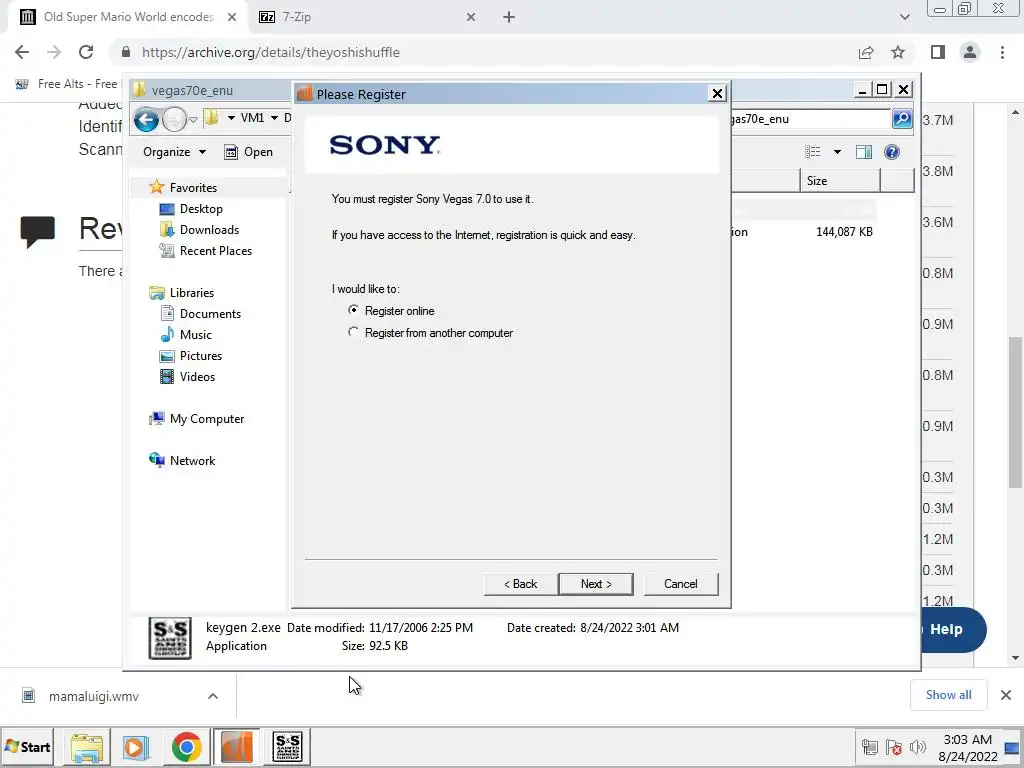Open the Organize menu in Explorer
The width and height of the screenshot is (1024, 768).
pos(174,152)
